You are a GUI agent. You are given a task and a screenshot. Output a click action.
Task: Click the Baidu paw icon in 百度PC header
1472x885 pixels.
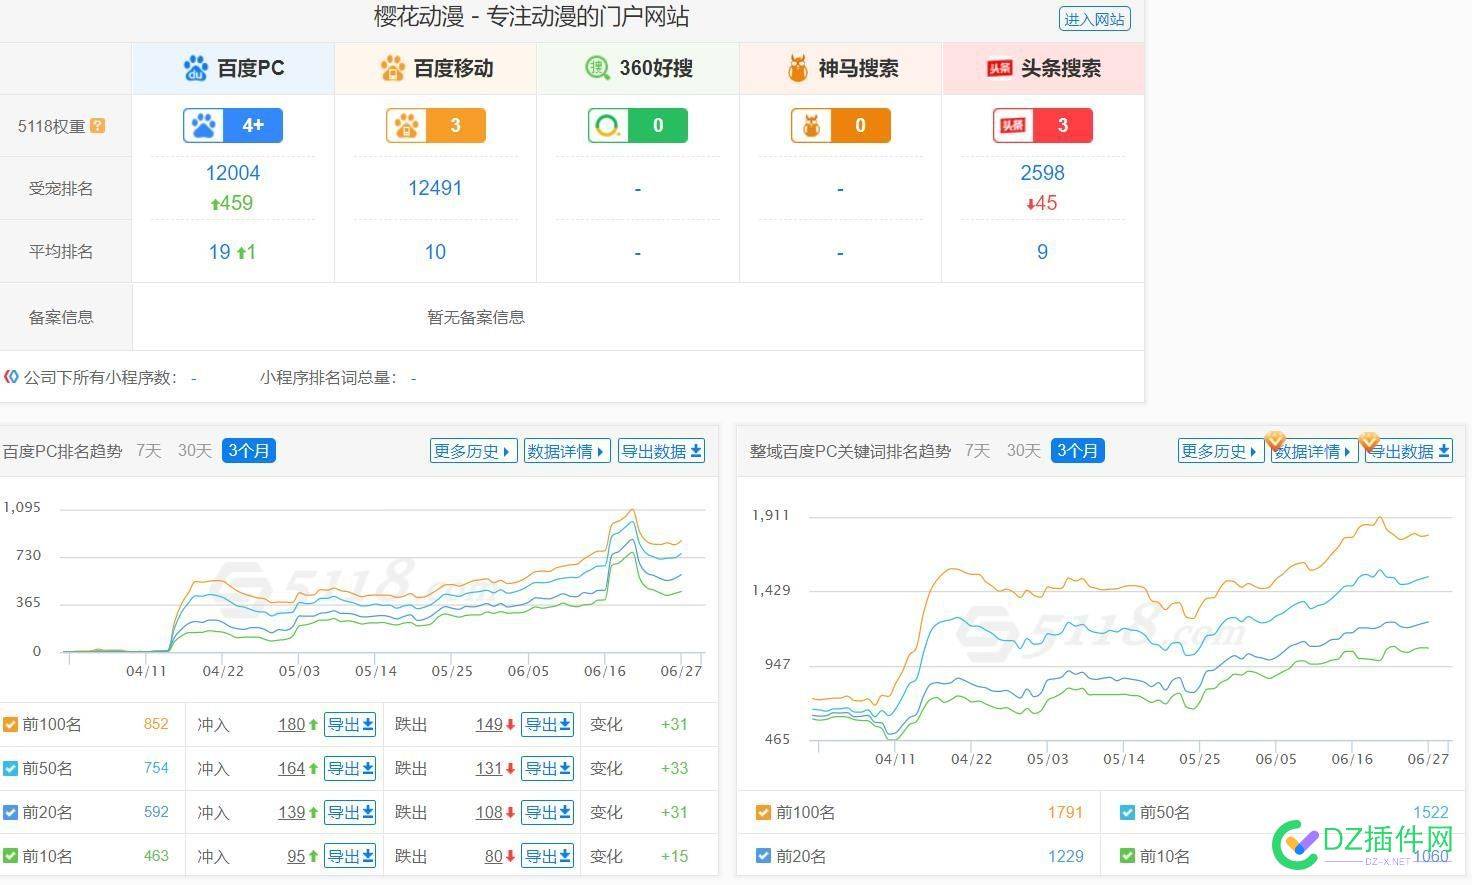(x=196, y=68)
